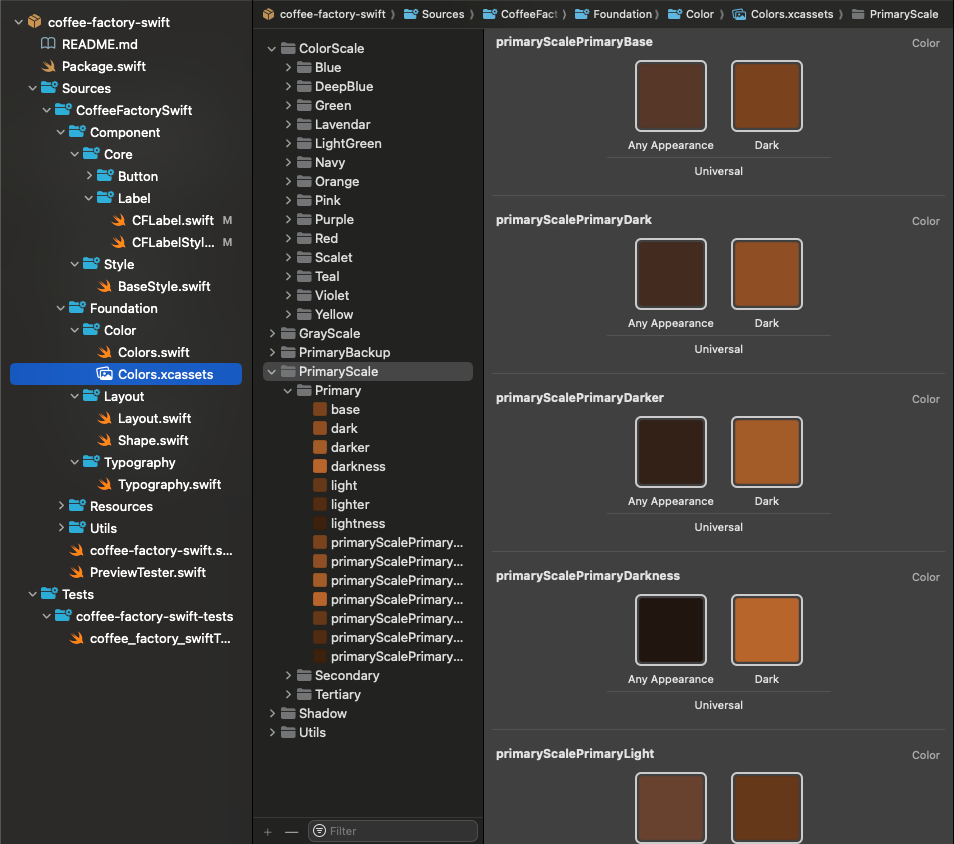Screen dimensions: 954x844
Task: Select primaryScalePrimaryBase Any Appearance swatch
Action: pos(670,97)
